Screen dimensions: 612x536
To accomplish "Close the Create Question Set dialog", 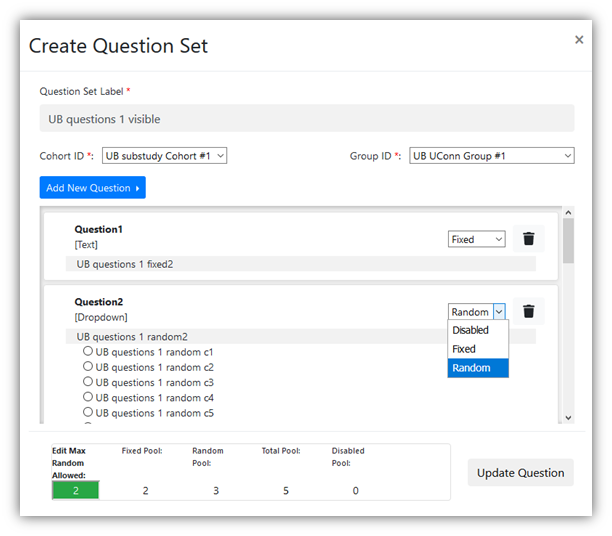I will coord(579,40).
